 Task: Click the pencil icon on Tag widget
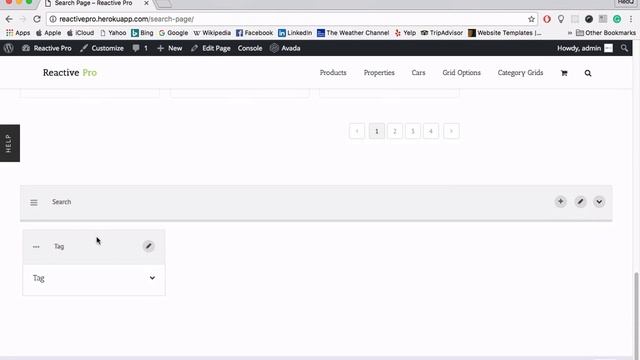(149, 246)
